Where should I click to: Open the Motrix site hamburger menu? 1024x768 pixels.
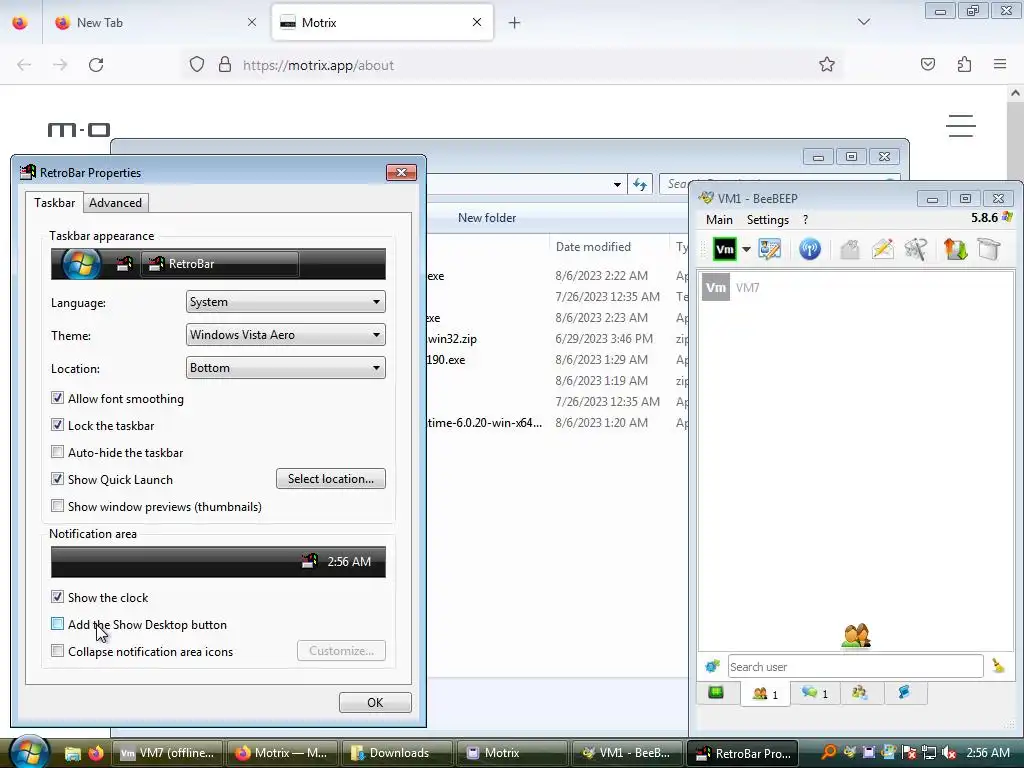pyautogui.click(x=961, y=125)
